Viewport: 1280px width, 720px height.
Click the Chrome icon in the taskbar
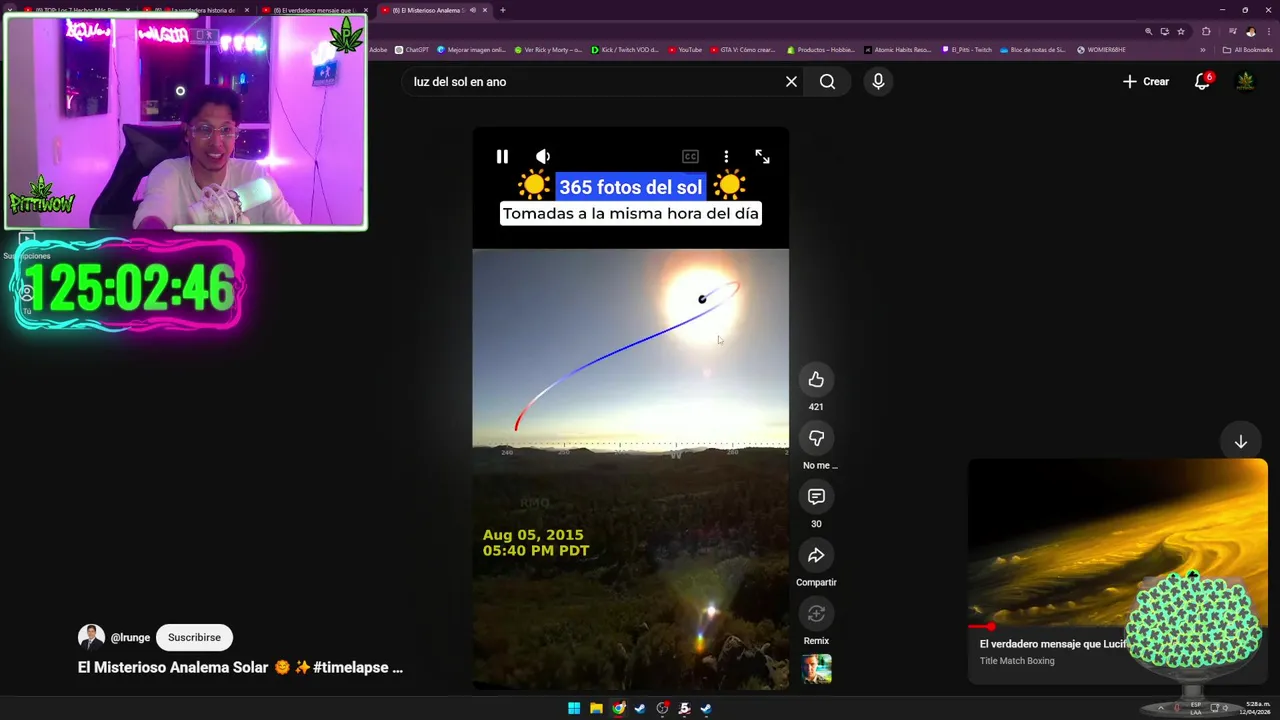click(x=619, y=708)
